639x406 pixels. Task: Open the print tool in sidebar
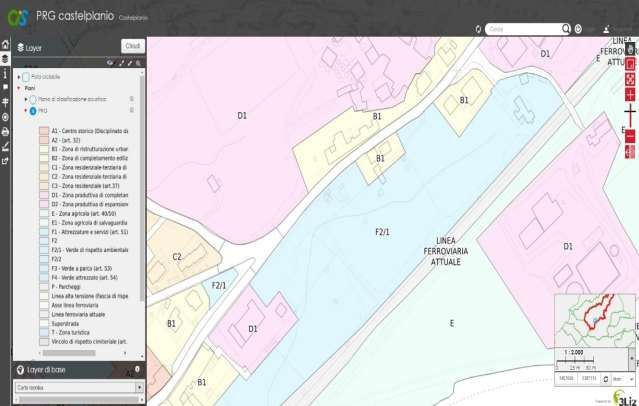click(5, 131)
